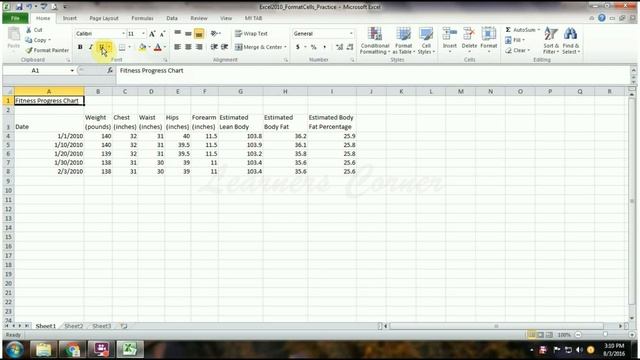Toggle Italic formatting
This screenshot has width=640, height=360.
(91, 47)
